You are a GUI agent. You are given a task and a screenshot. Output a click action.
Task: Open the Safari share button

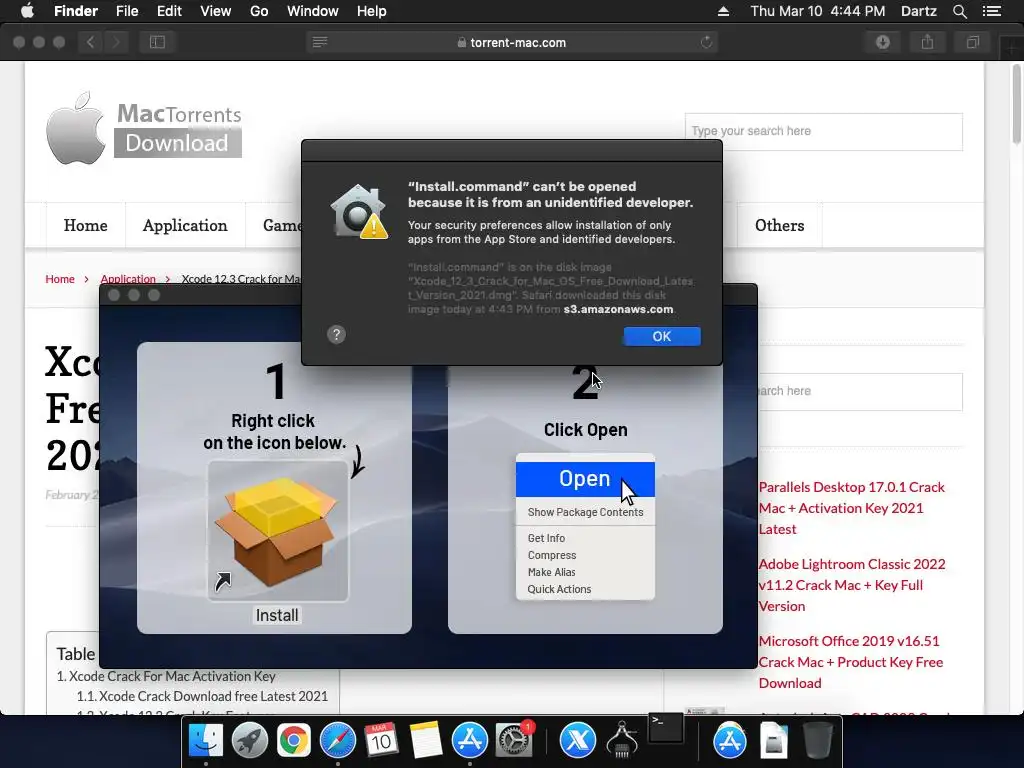[x=927, y=42]
